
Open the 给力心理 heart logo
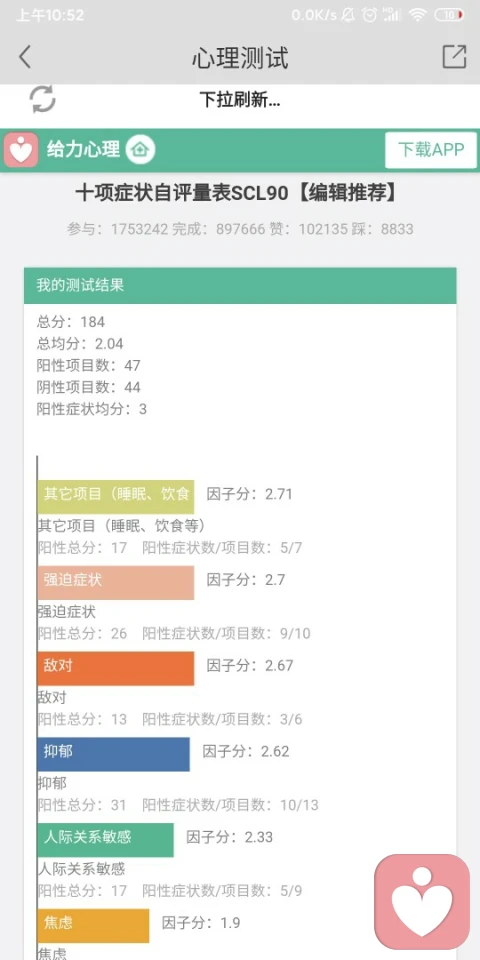click(x=21, y=150)
